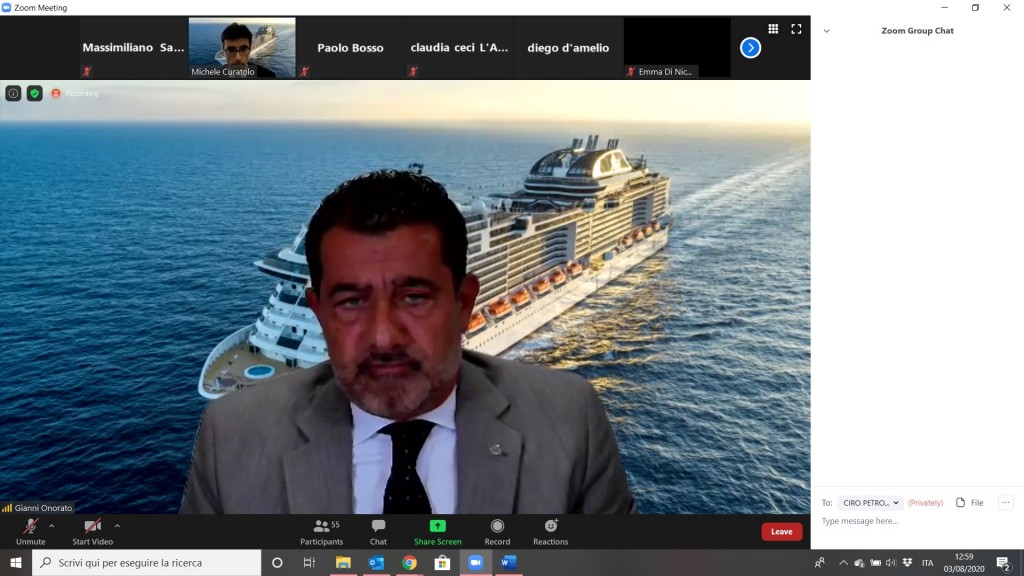Enter full screen mode
The image size is (1024, 576).
[796, 29]
